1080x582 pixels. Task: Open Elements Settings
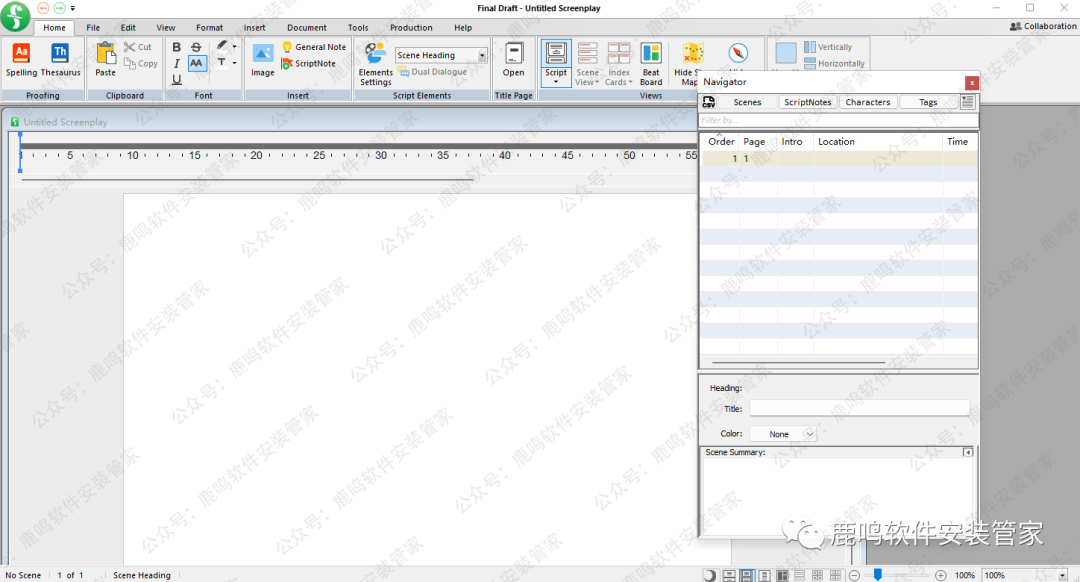tap(375, 64)
